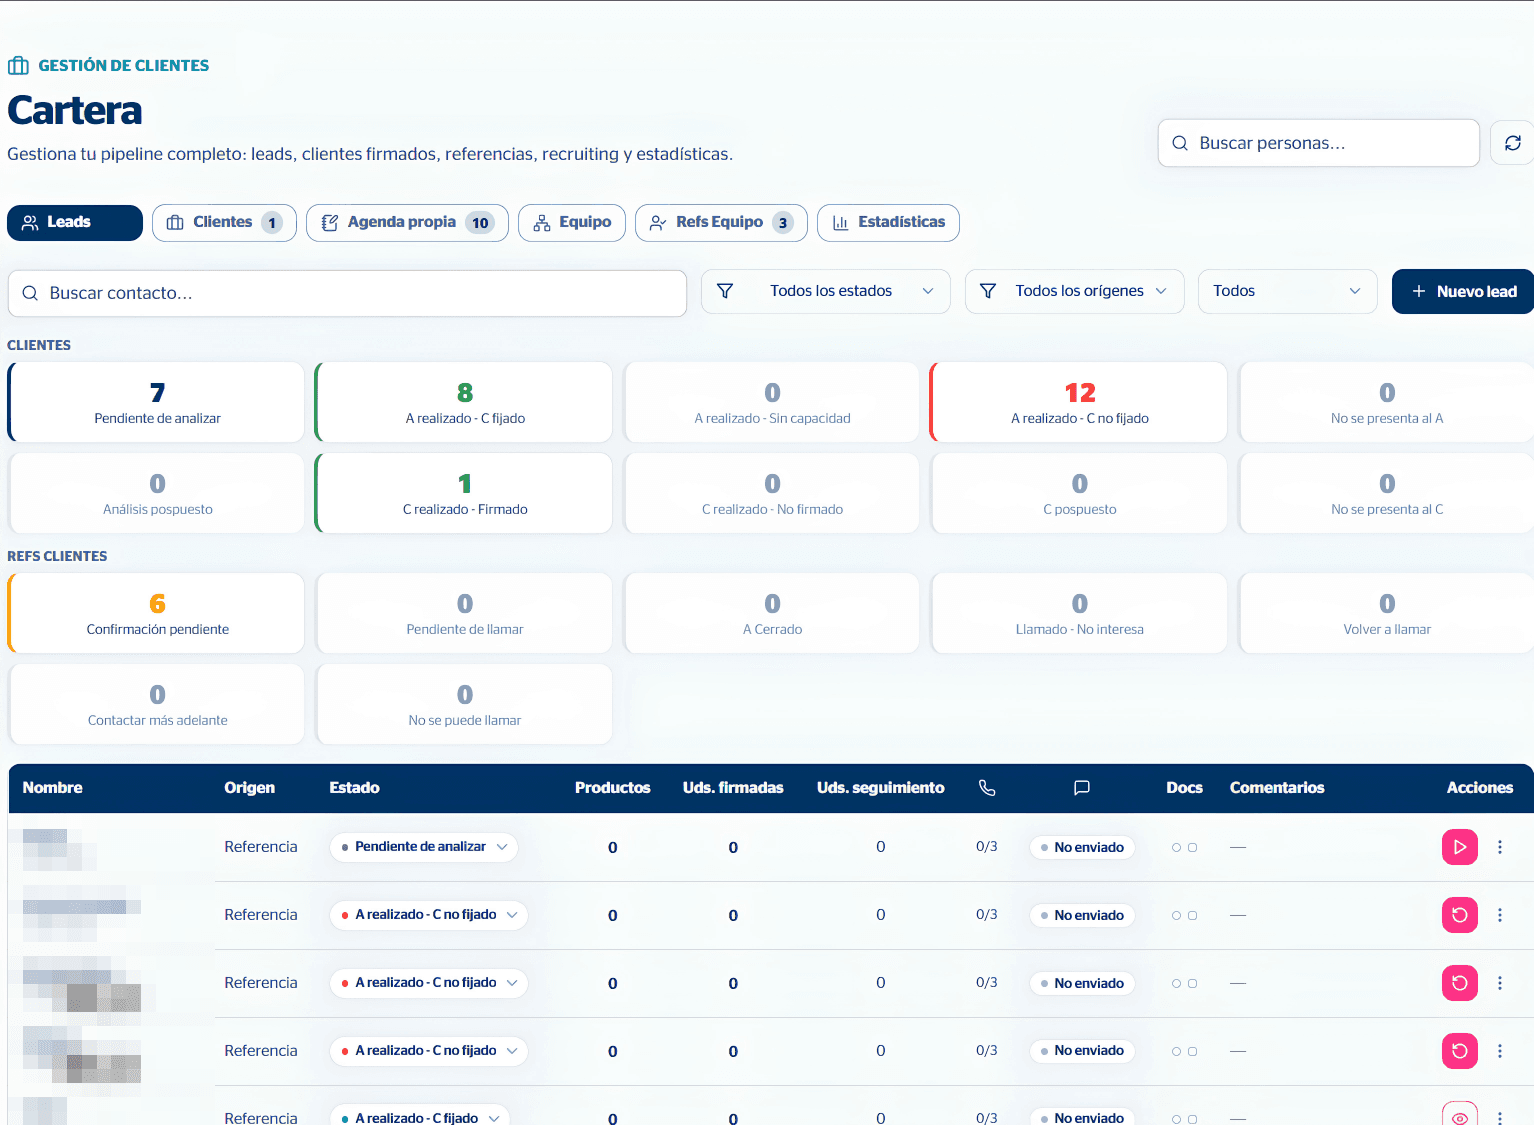
Task: Click the refresh icon beside Buscar personas
Action: [1512, 143]
